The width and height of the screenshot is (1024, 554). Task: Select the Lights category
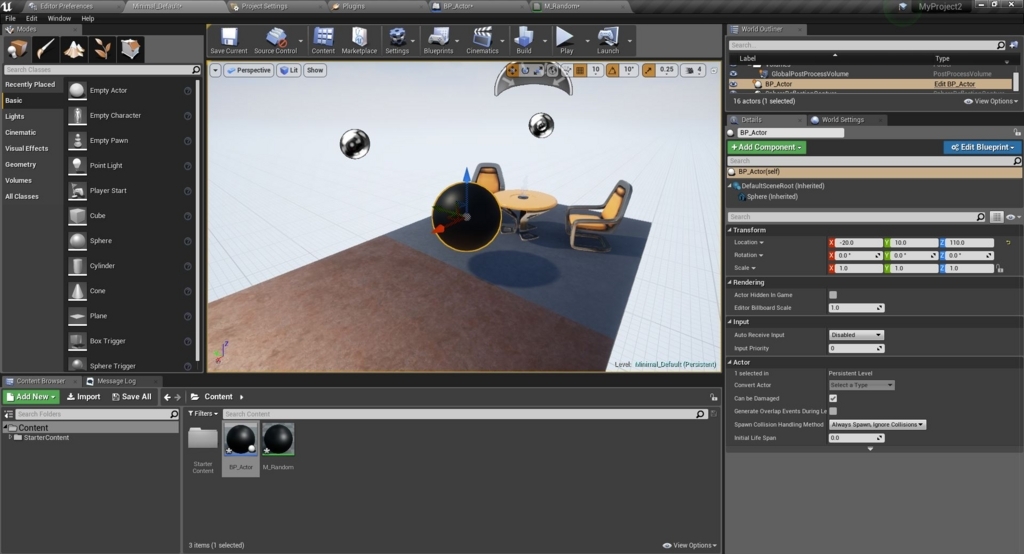coord(14,116)
